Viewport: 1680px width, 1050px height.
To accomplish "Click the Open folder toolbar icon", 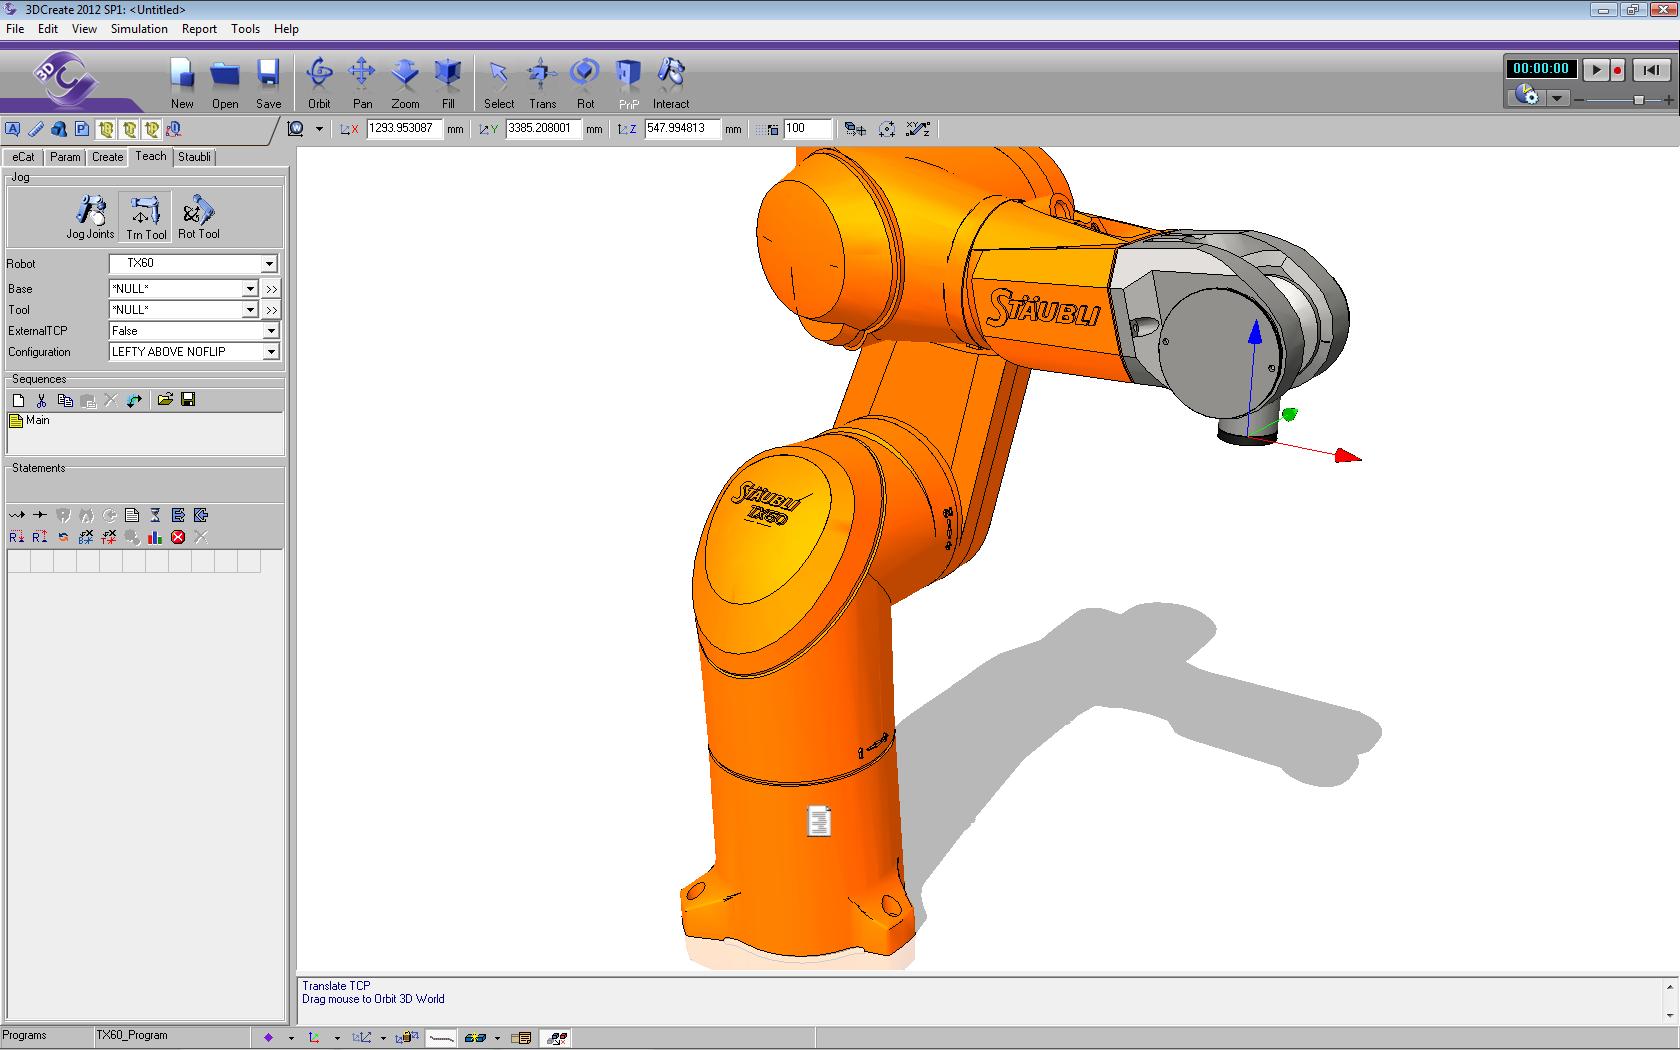I will [x=225, y=82].
